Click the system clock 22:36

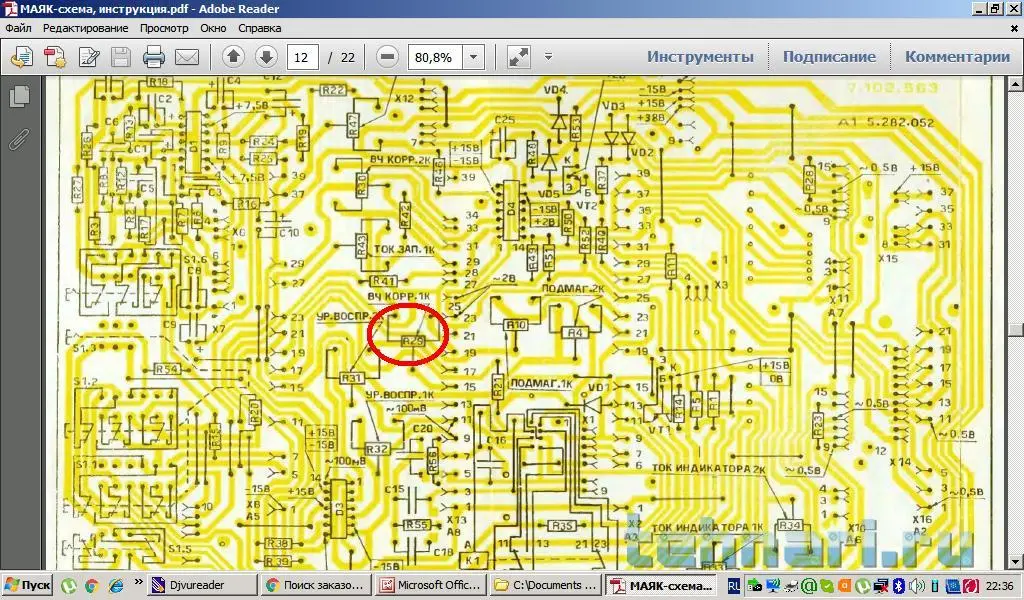pyautogui.click(x=1000, y=586)
